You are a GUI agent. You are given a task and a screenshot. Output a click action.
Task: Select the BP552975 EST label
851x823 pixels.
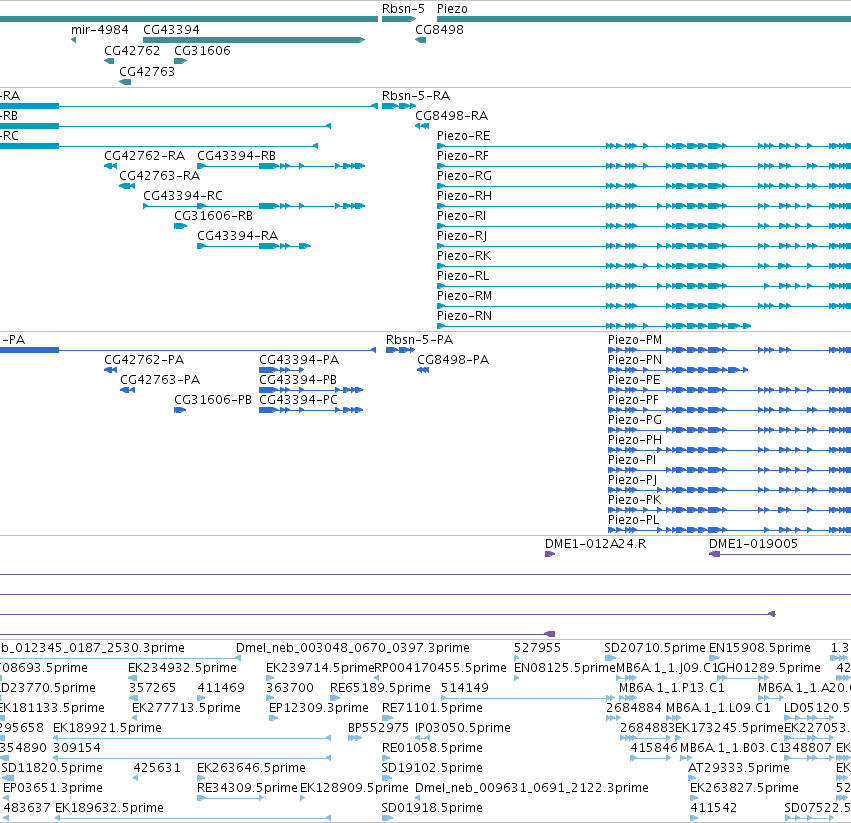(378, 727)
